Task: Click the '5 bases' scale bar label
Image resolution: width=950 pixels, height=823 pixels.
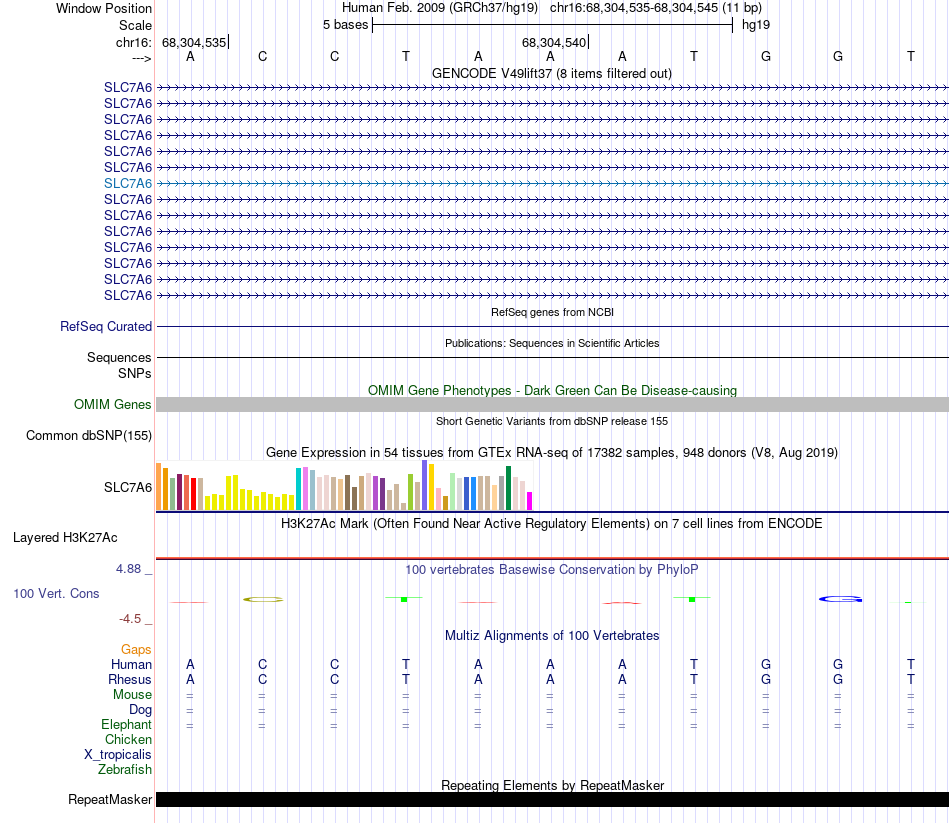Action: [x=345, y=25]
